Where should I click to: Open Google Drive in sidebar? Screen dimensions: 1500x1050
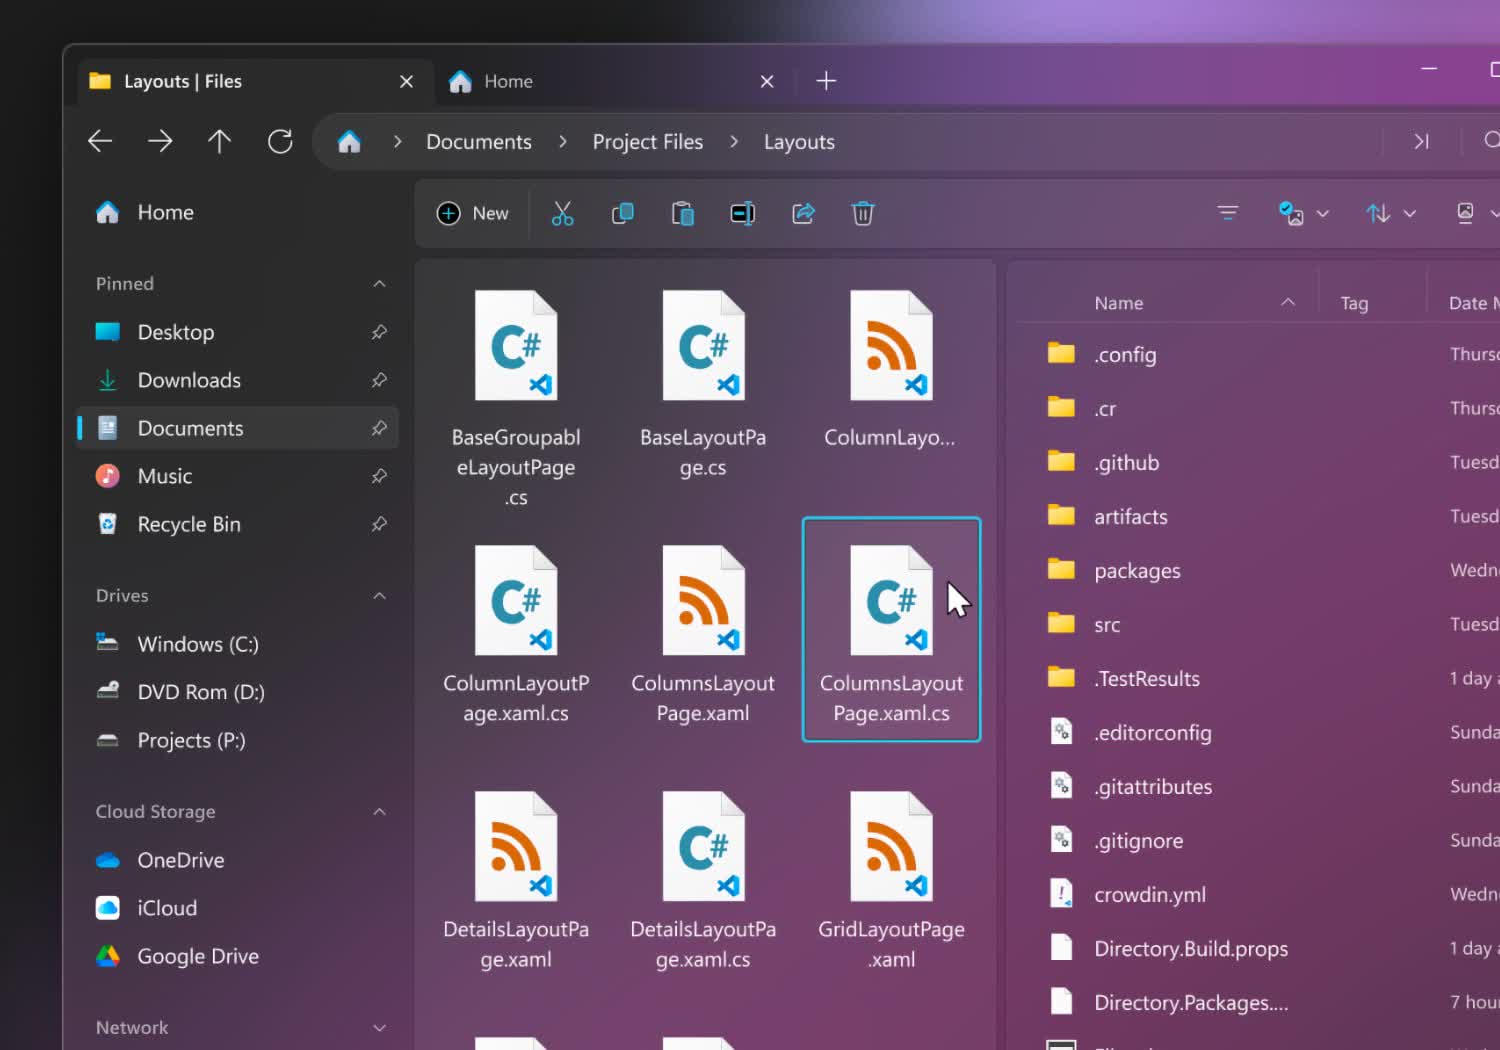tap(237, 956)
